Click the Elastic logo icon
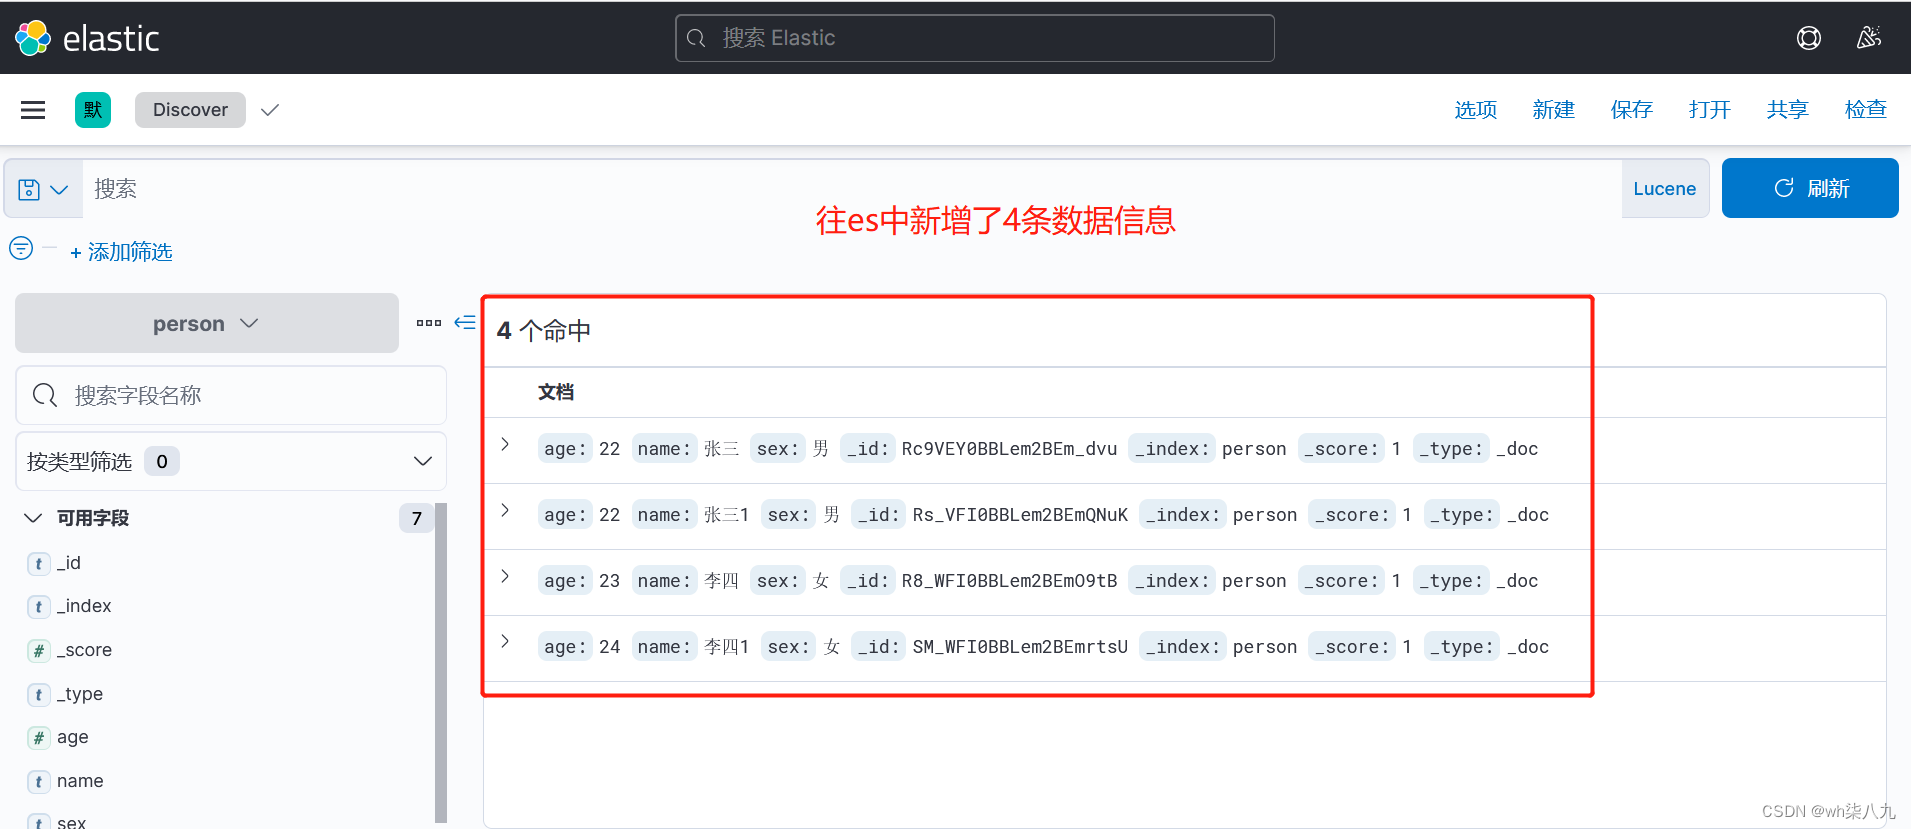Screen dimensions: 1911x829 point(33,38)
